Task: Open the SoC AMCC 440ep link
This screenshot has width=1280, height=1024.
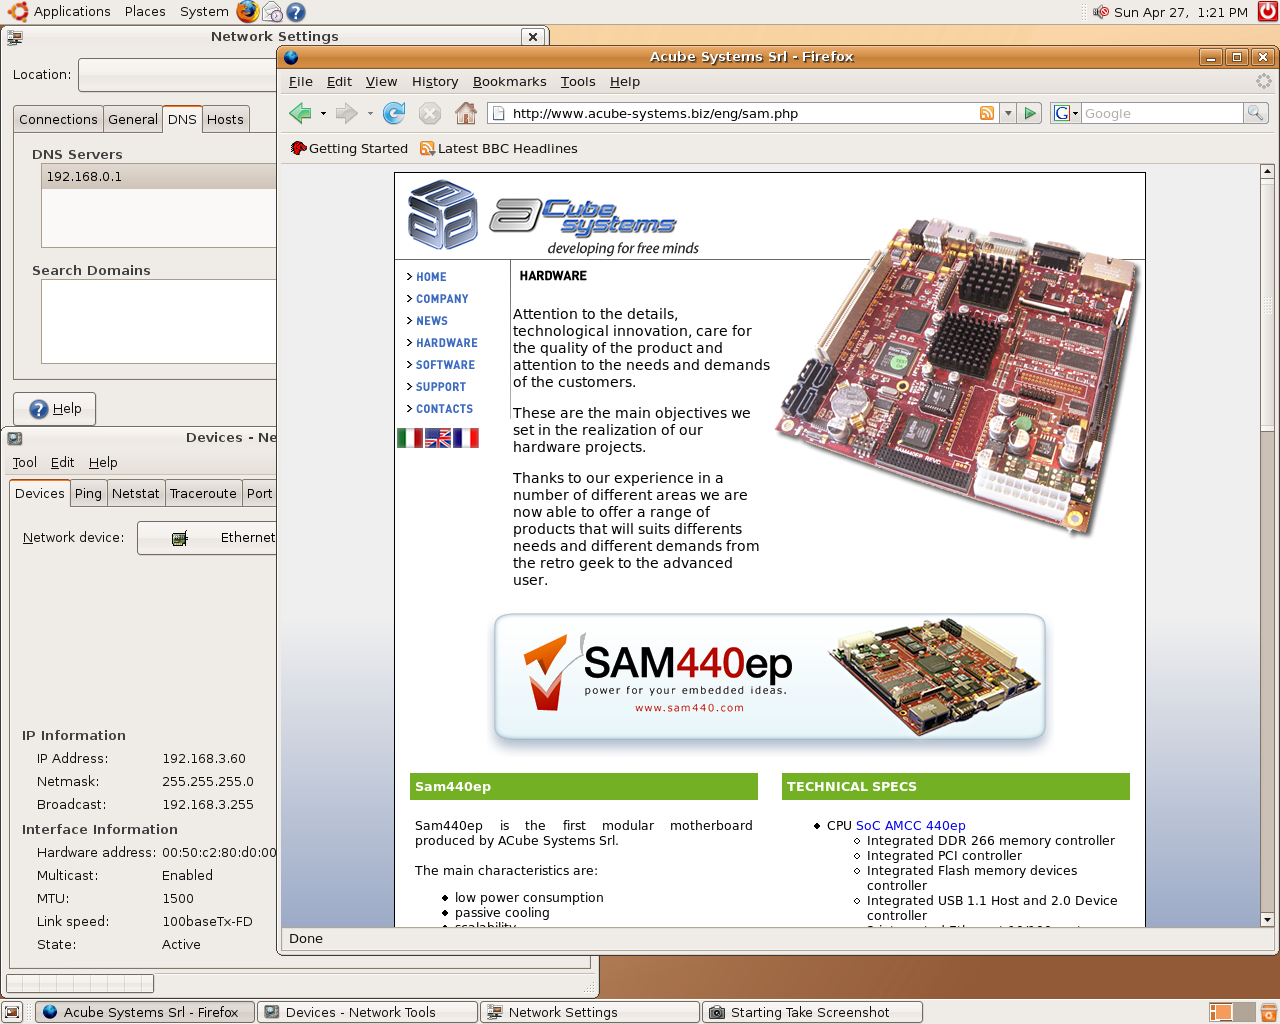Action: click(x=911, y=826)
